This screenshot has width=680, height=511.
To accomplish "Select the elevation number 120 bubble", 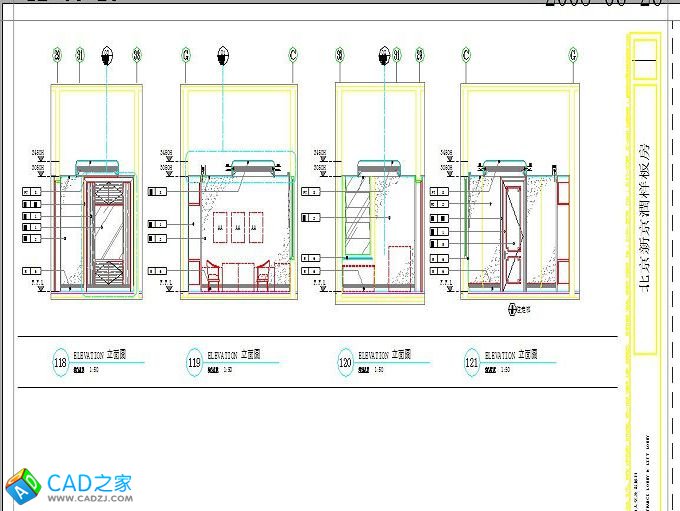I will (x=346, y=363).
